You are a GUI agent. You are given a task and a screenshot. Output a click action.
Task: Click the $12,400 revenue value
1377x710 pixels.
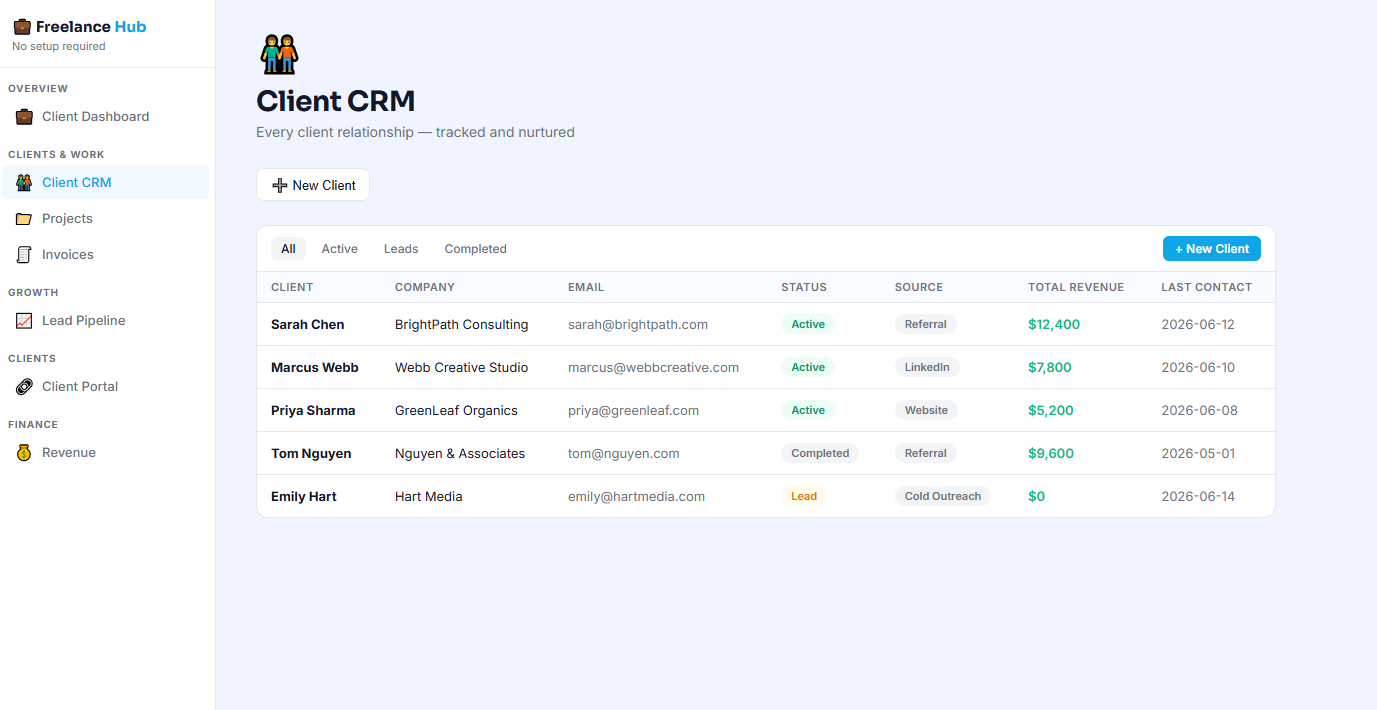point(1054,324)
